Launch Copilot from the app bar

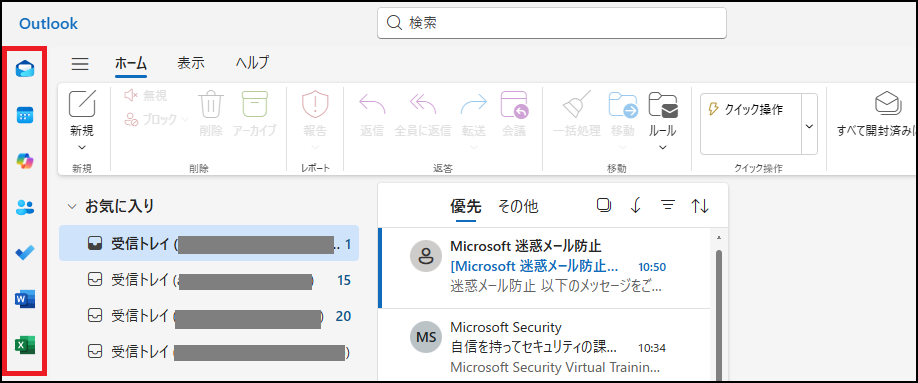pyautogui.click(x=25, y=161)
